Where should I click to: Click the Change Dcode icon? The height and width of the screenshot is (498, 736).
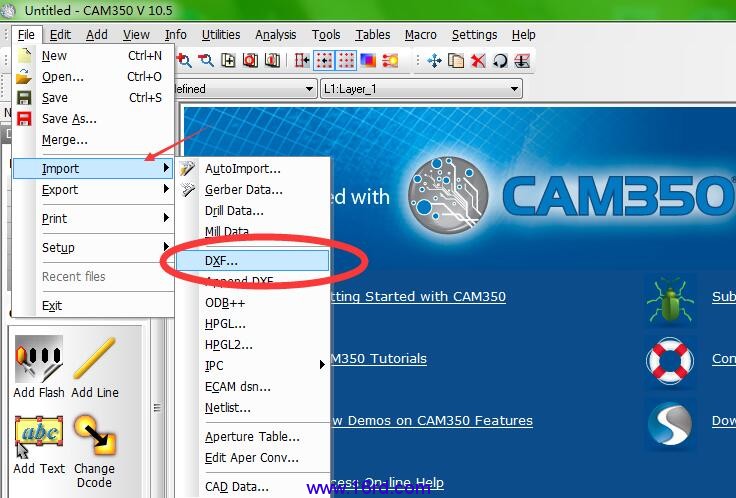pyautogui.click(x=95, y=436)
